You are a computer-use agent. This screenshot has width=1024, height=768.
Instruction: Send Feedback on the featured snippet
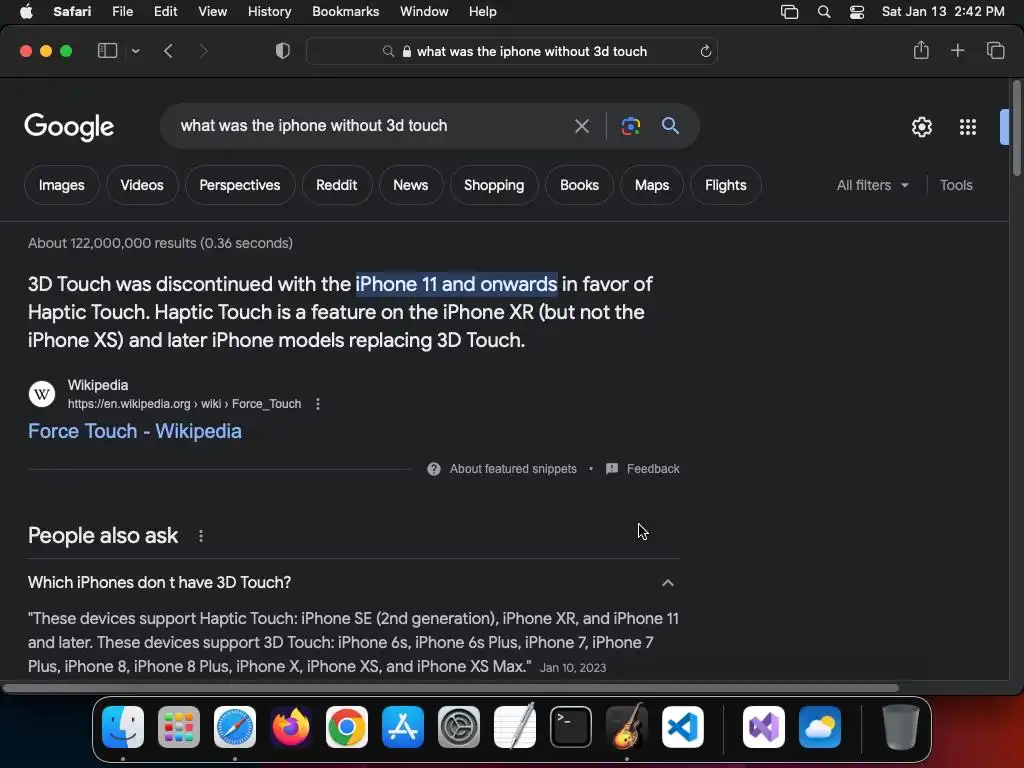pos(643,469)
